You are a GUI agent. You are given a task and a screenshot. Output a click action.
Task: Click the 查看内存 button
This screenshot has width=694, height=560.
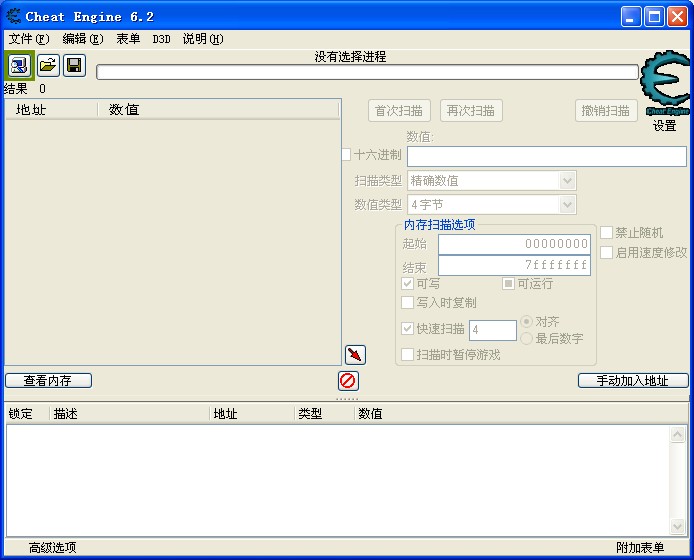tap(48, 381)
